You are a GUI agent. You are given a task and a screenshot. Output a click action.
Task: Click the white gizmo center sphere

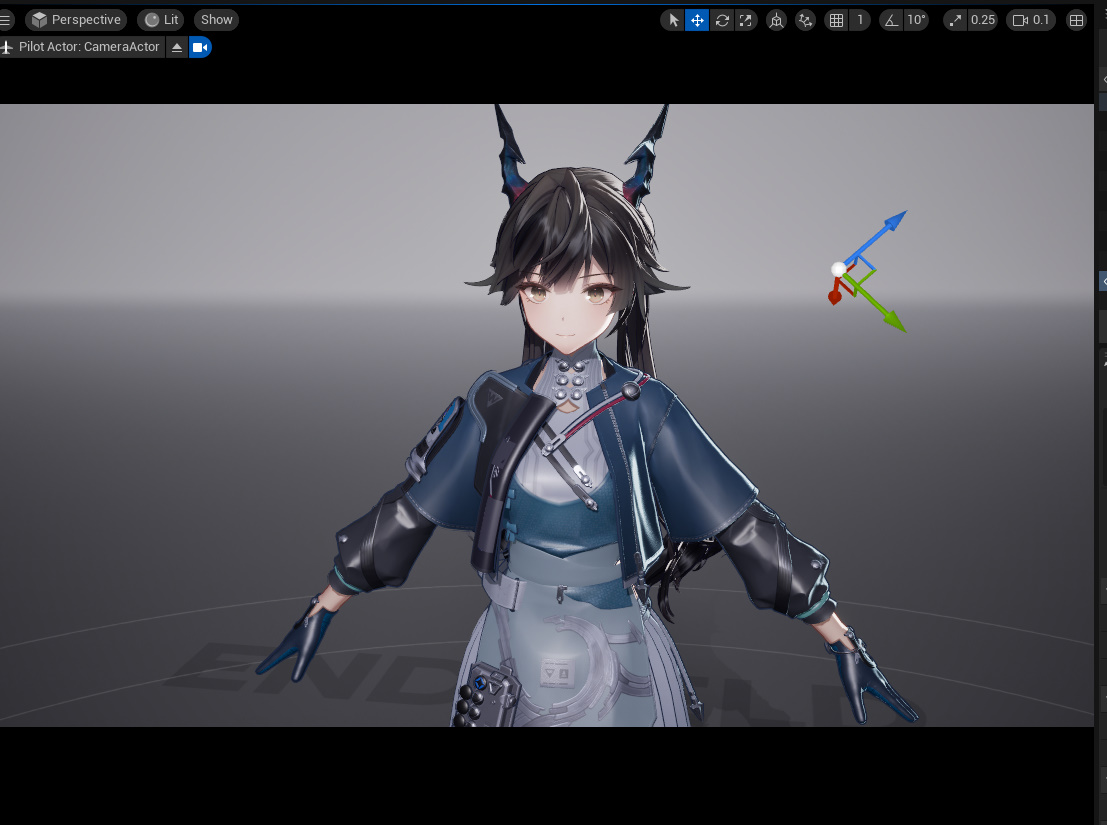[x=838, y=269]
